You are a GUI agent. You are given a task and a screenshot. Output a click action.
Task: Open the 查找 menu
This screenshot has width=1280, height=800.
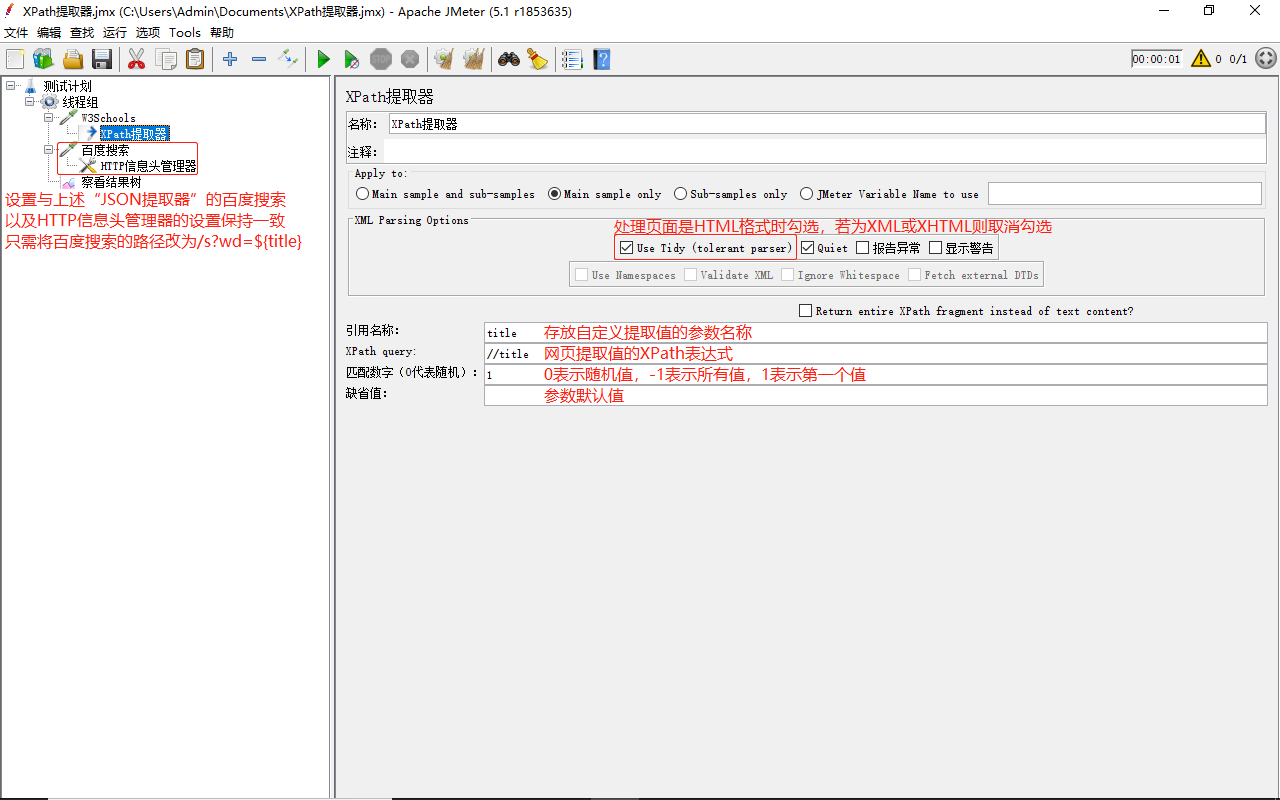click(82, 33)
